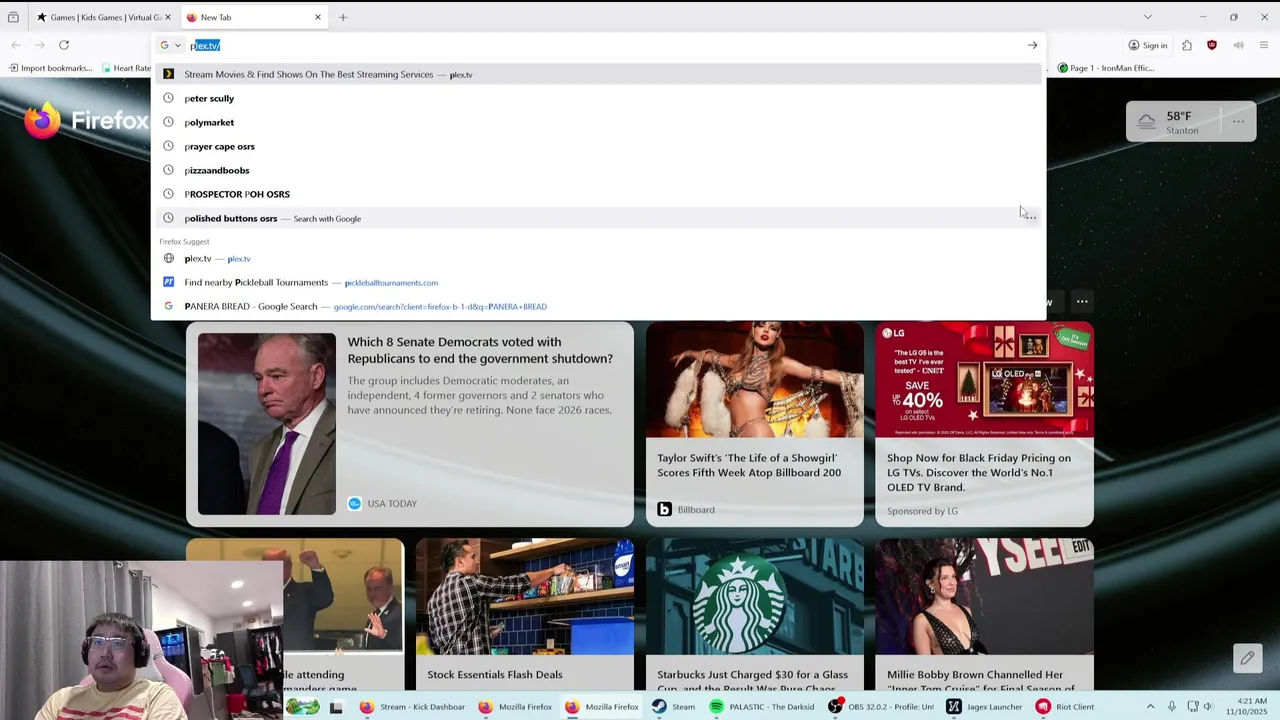
Task: Select 'polished buttons osrs' search suggestion
Action: (x=598, y=218)
